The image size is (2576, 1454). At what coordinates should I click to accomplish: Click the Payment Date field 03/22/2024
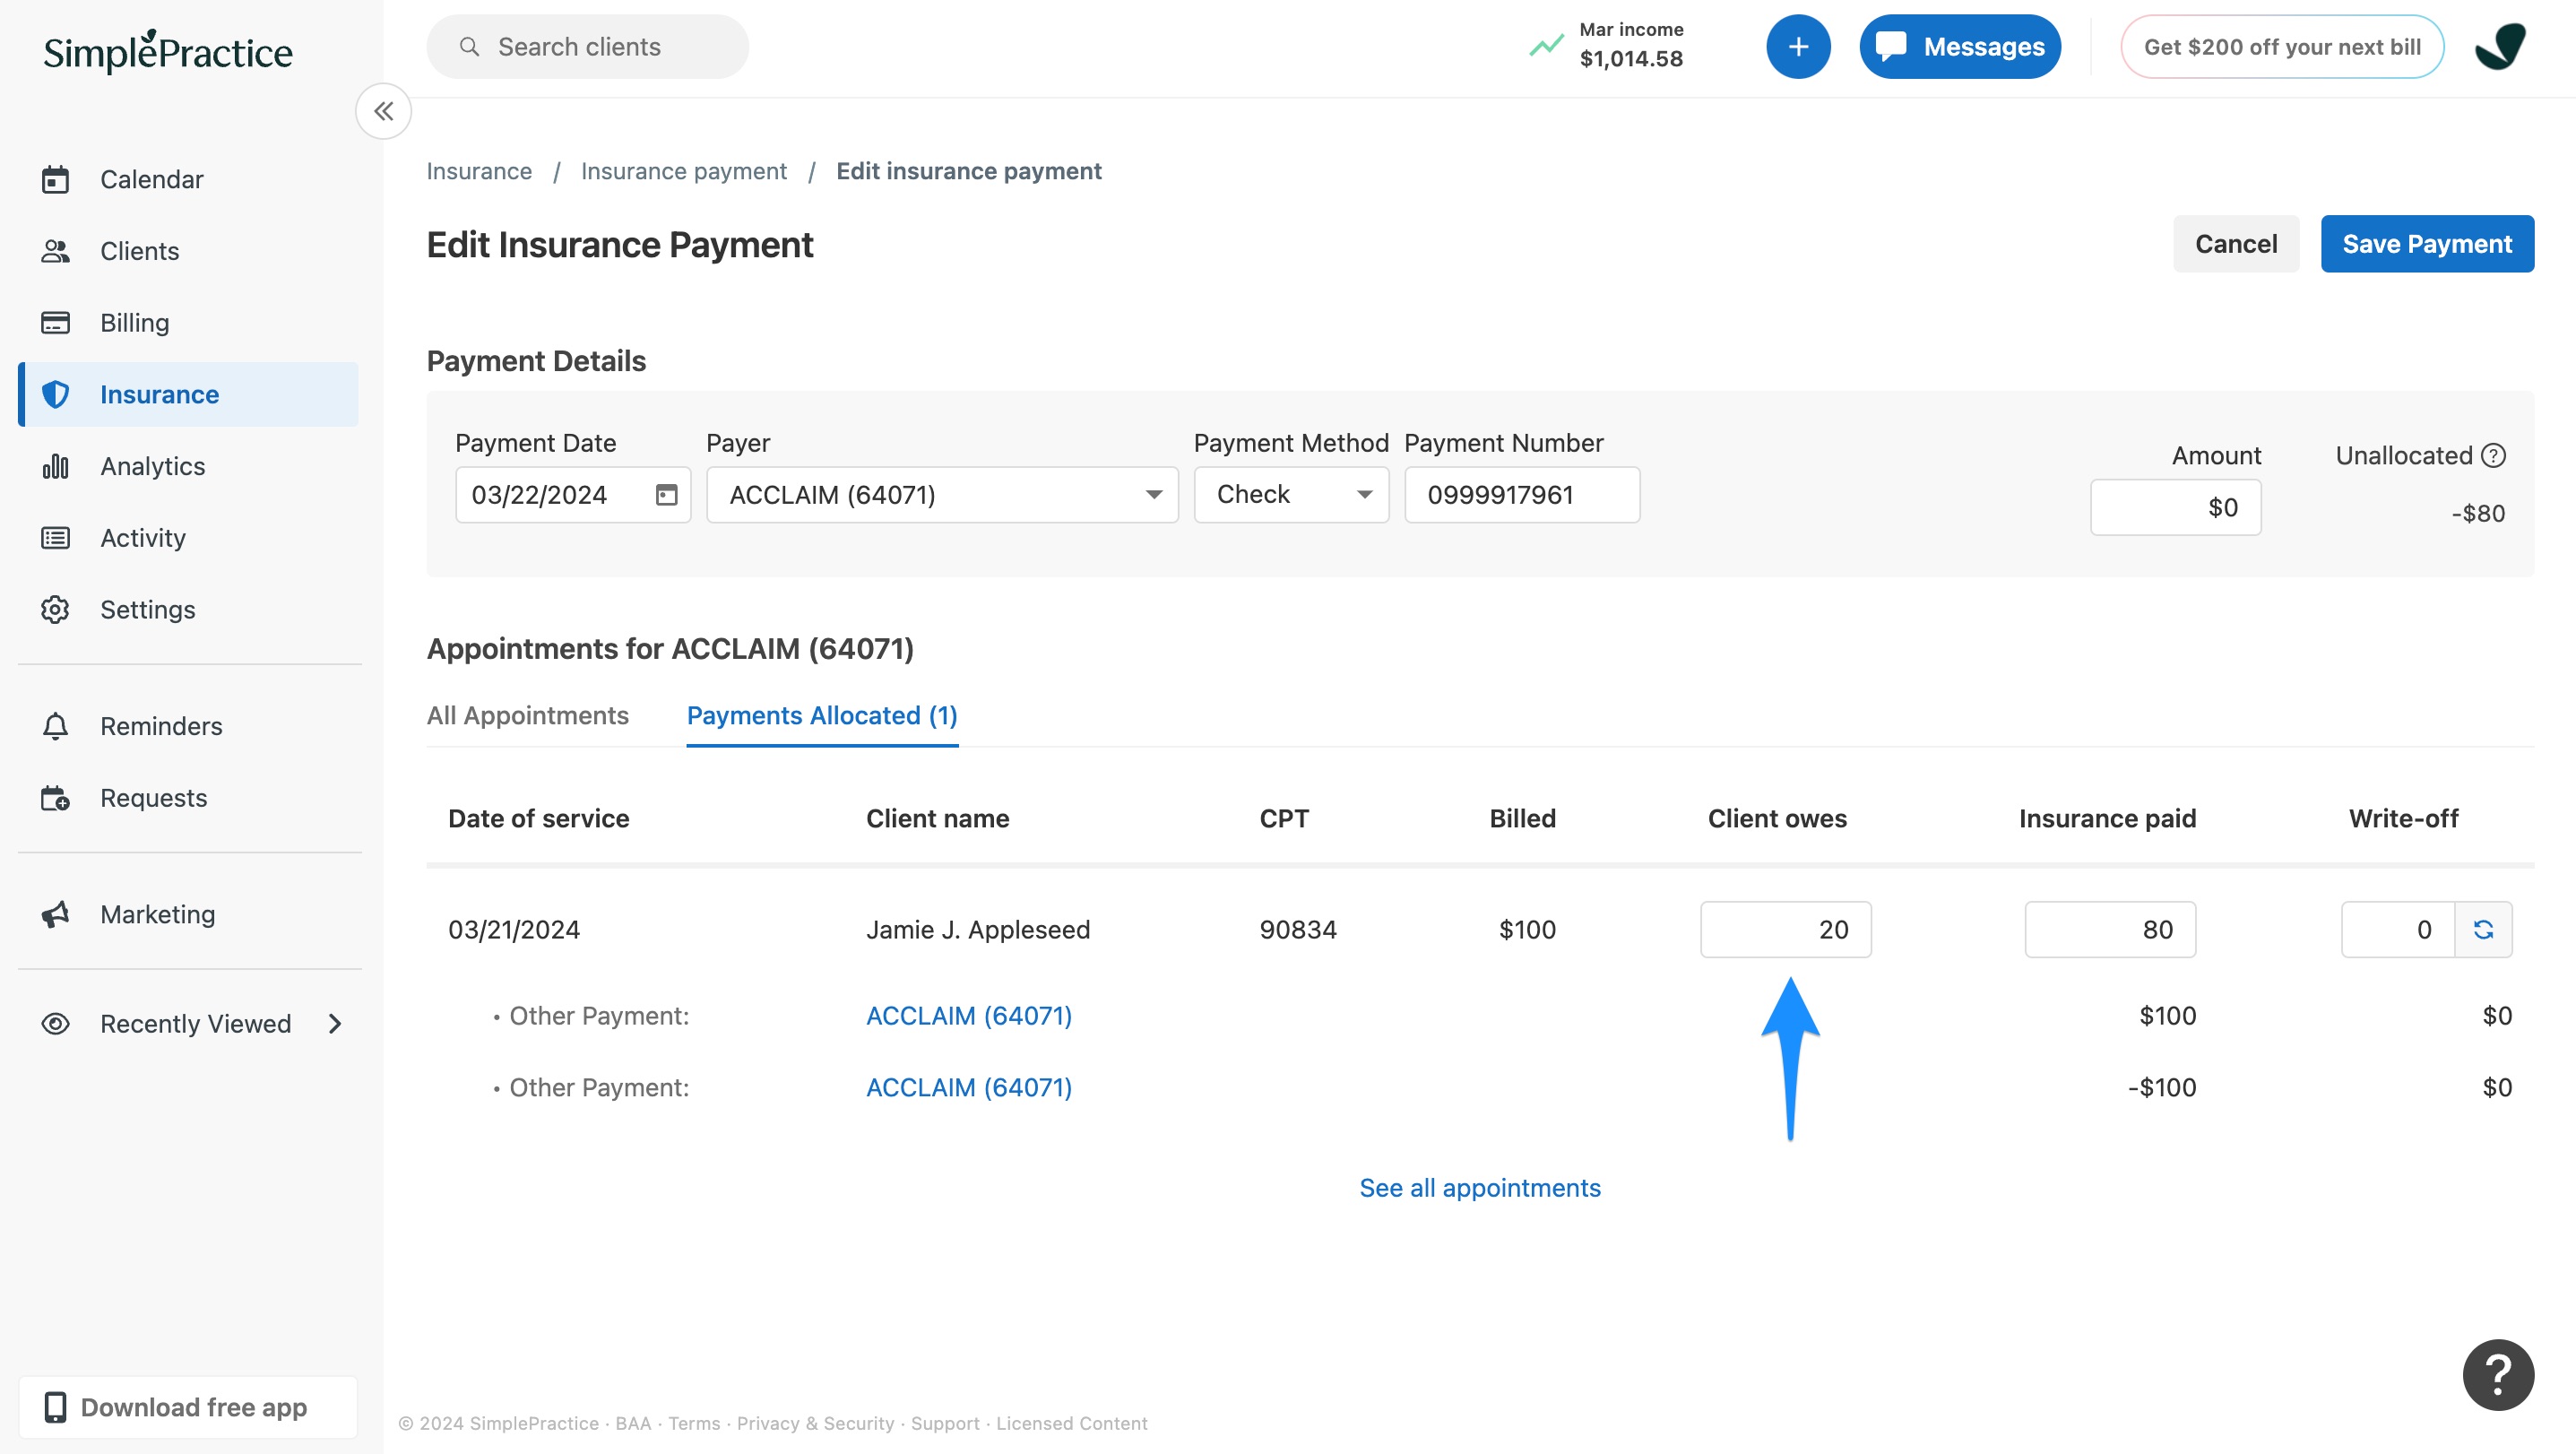click(x=573, y=495)
